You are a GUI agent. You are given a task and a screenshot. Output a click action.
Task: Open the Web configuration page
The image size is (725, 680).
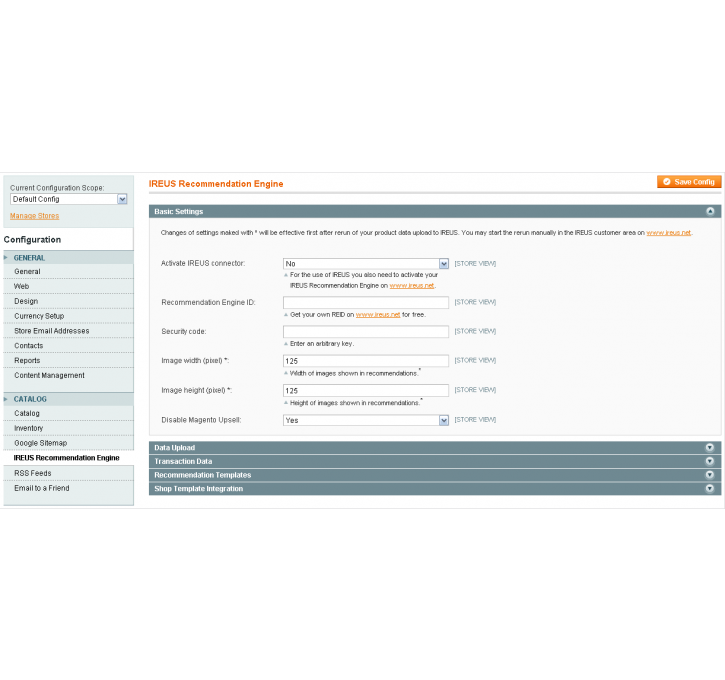click(x=68, y=286)
